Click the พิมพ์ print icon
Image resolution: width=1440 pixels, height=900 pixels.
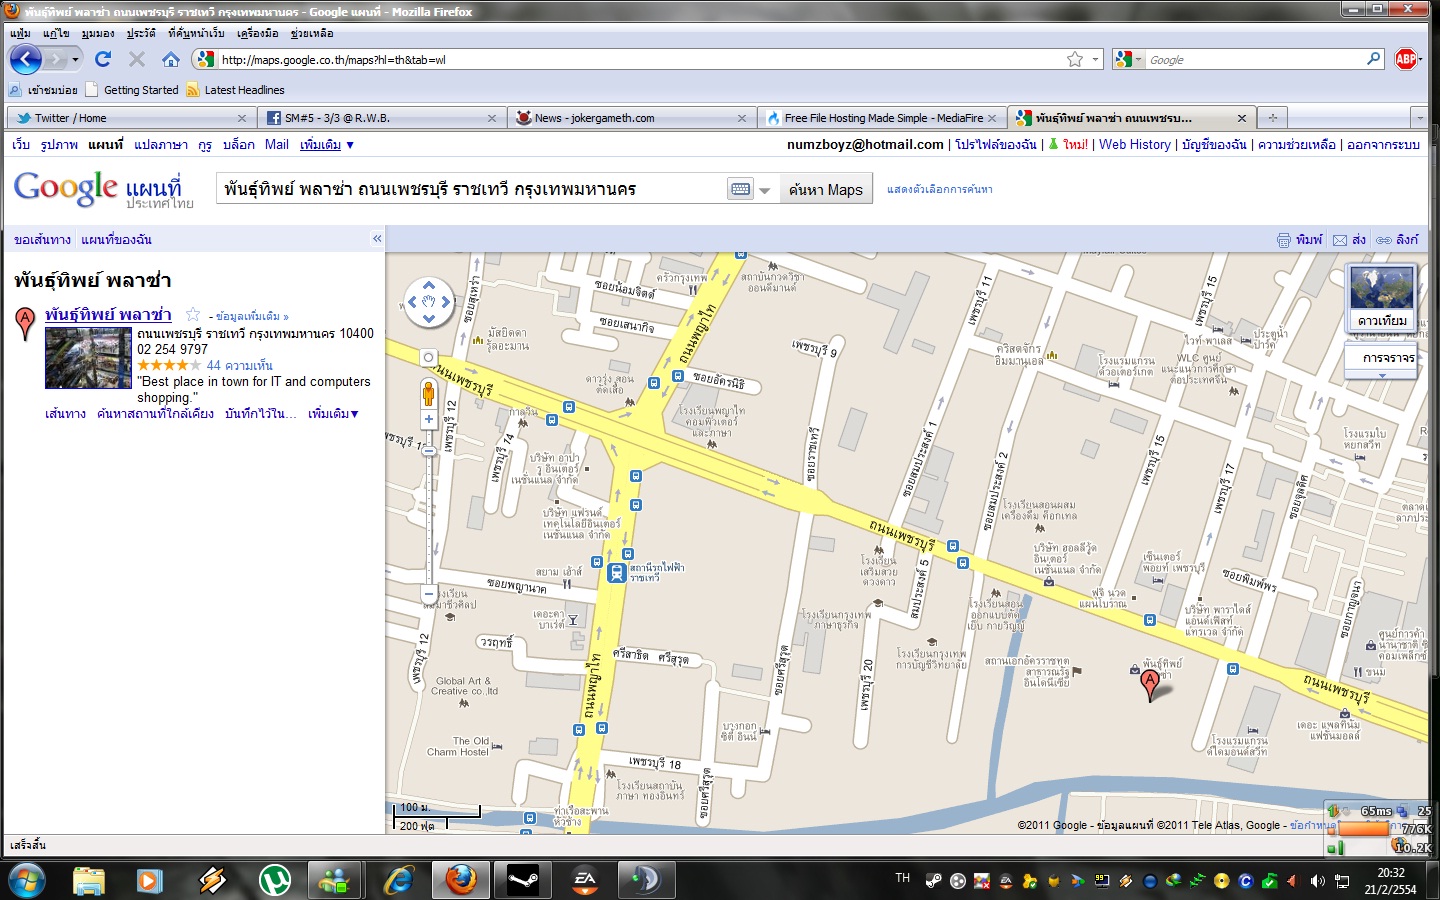1284,240
